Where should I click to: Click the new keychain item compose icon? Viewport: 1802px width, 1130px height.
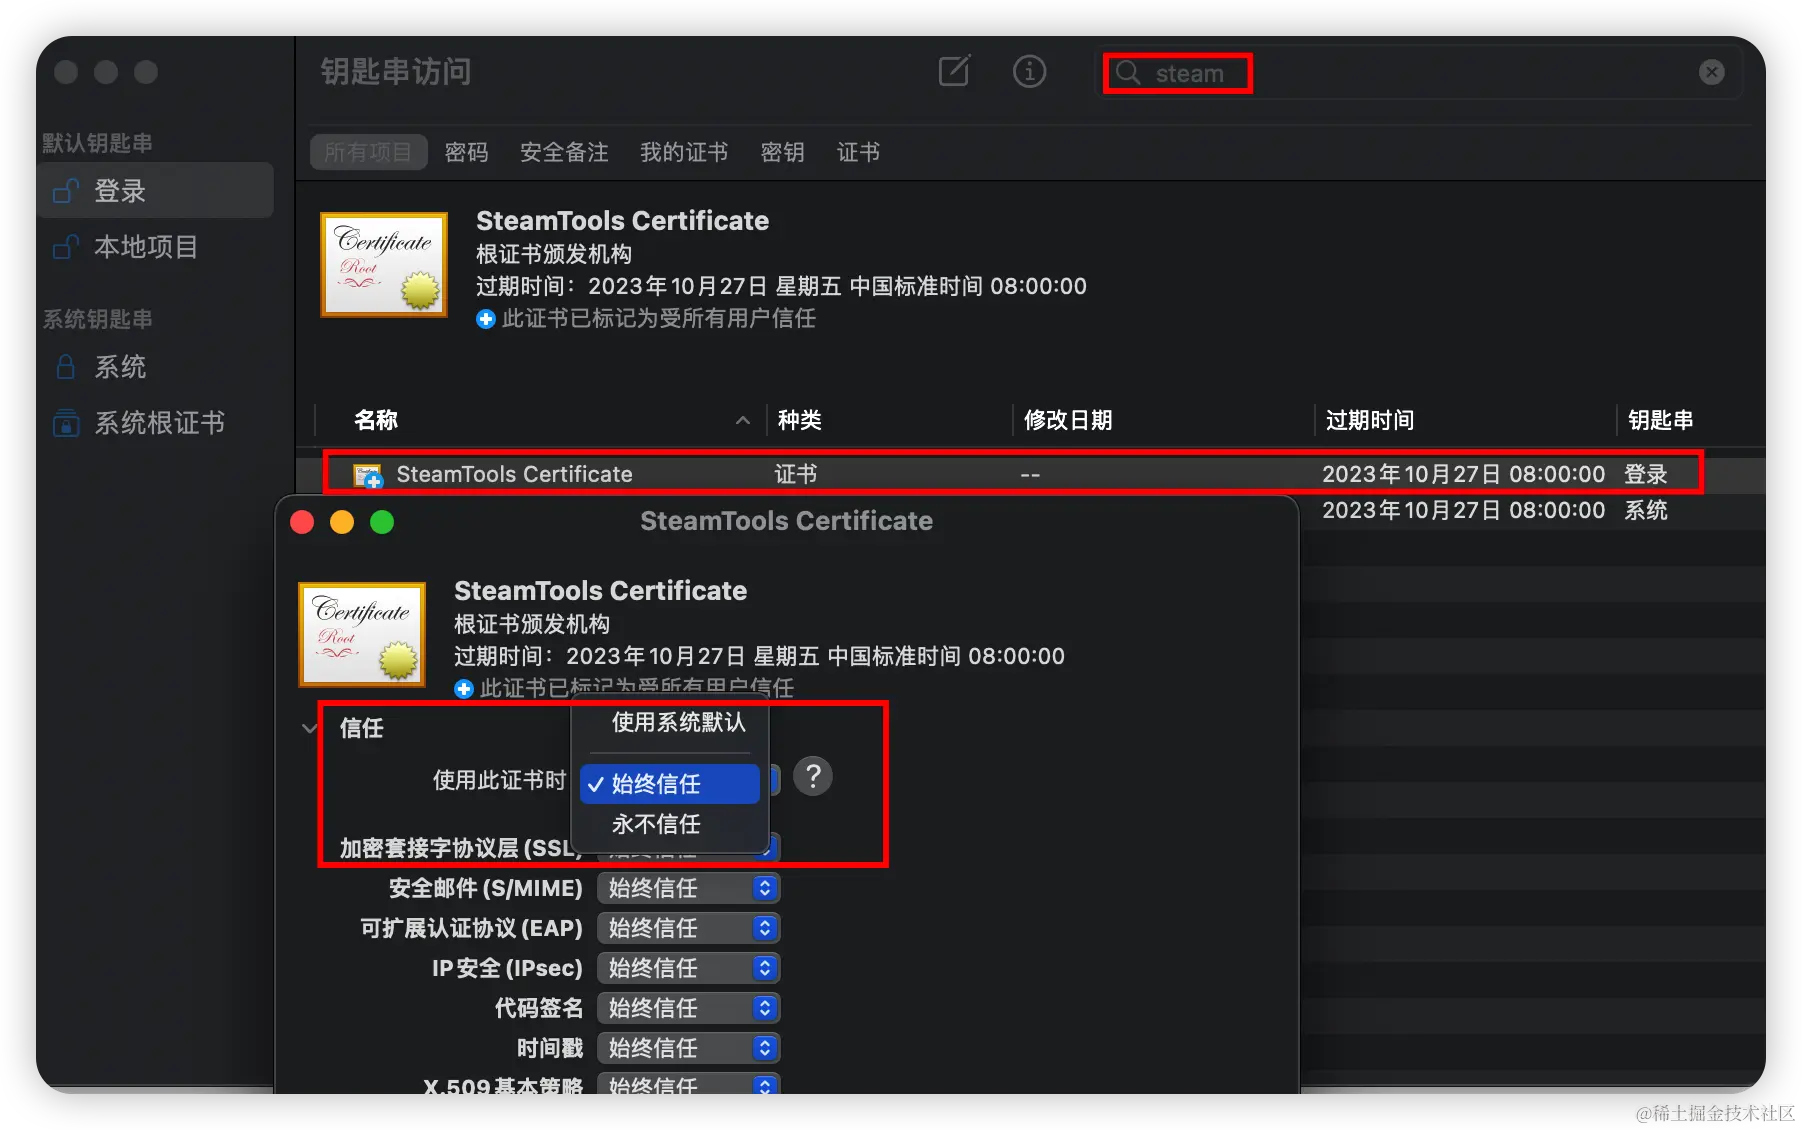[x=954, y=71]
